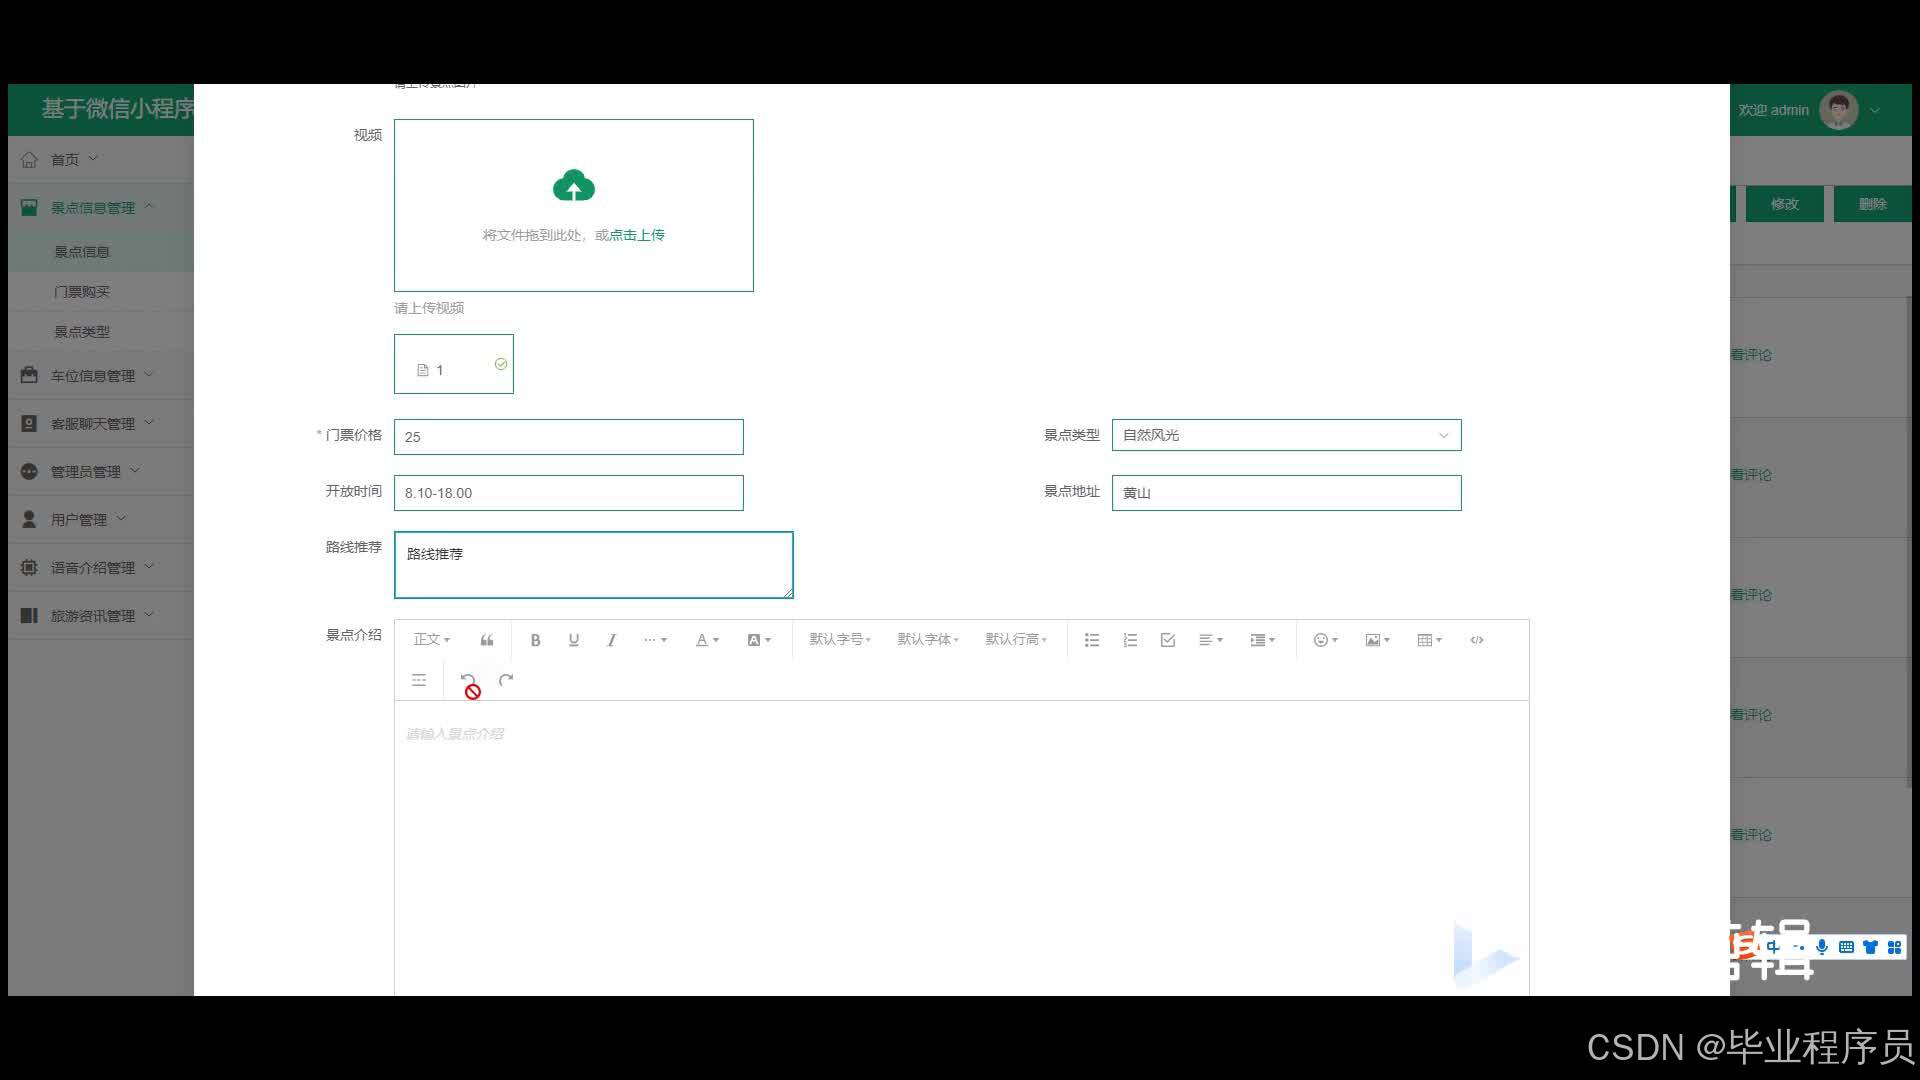The image size is (1920, 1080).
Task: Expand 车位信息管理 sidebar menu
Action: coord(93,376)
